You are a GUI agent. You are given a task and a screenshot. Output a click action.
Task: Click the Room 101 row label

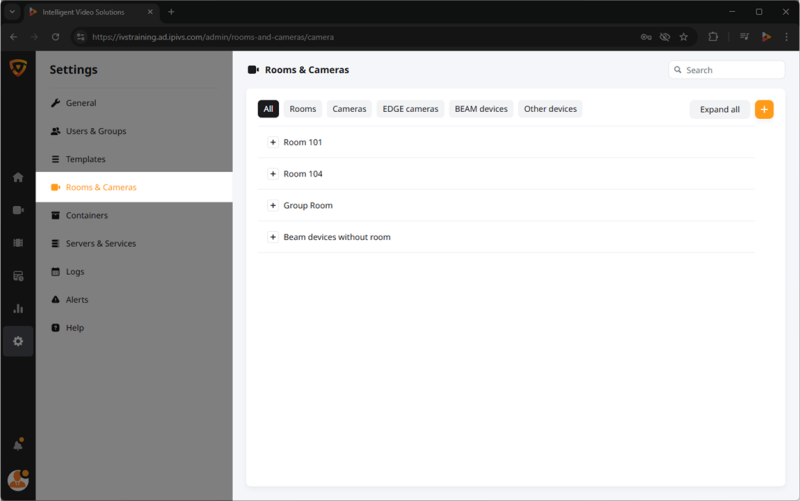point(303,142)
